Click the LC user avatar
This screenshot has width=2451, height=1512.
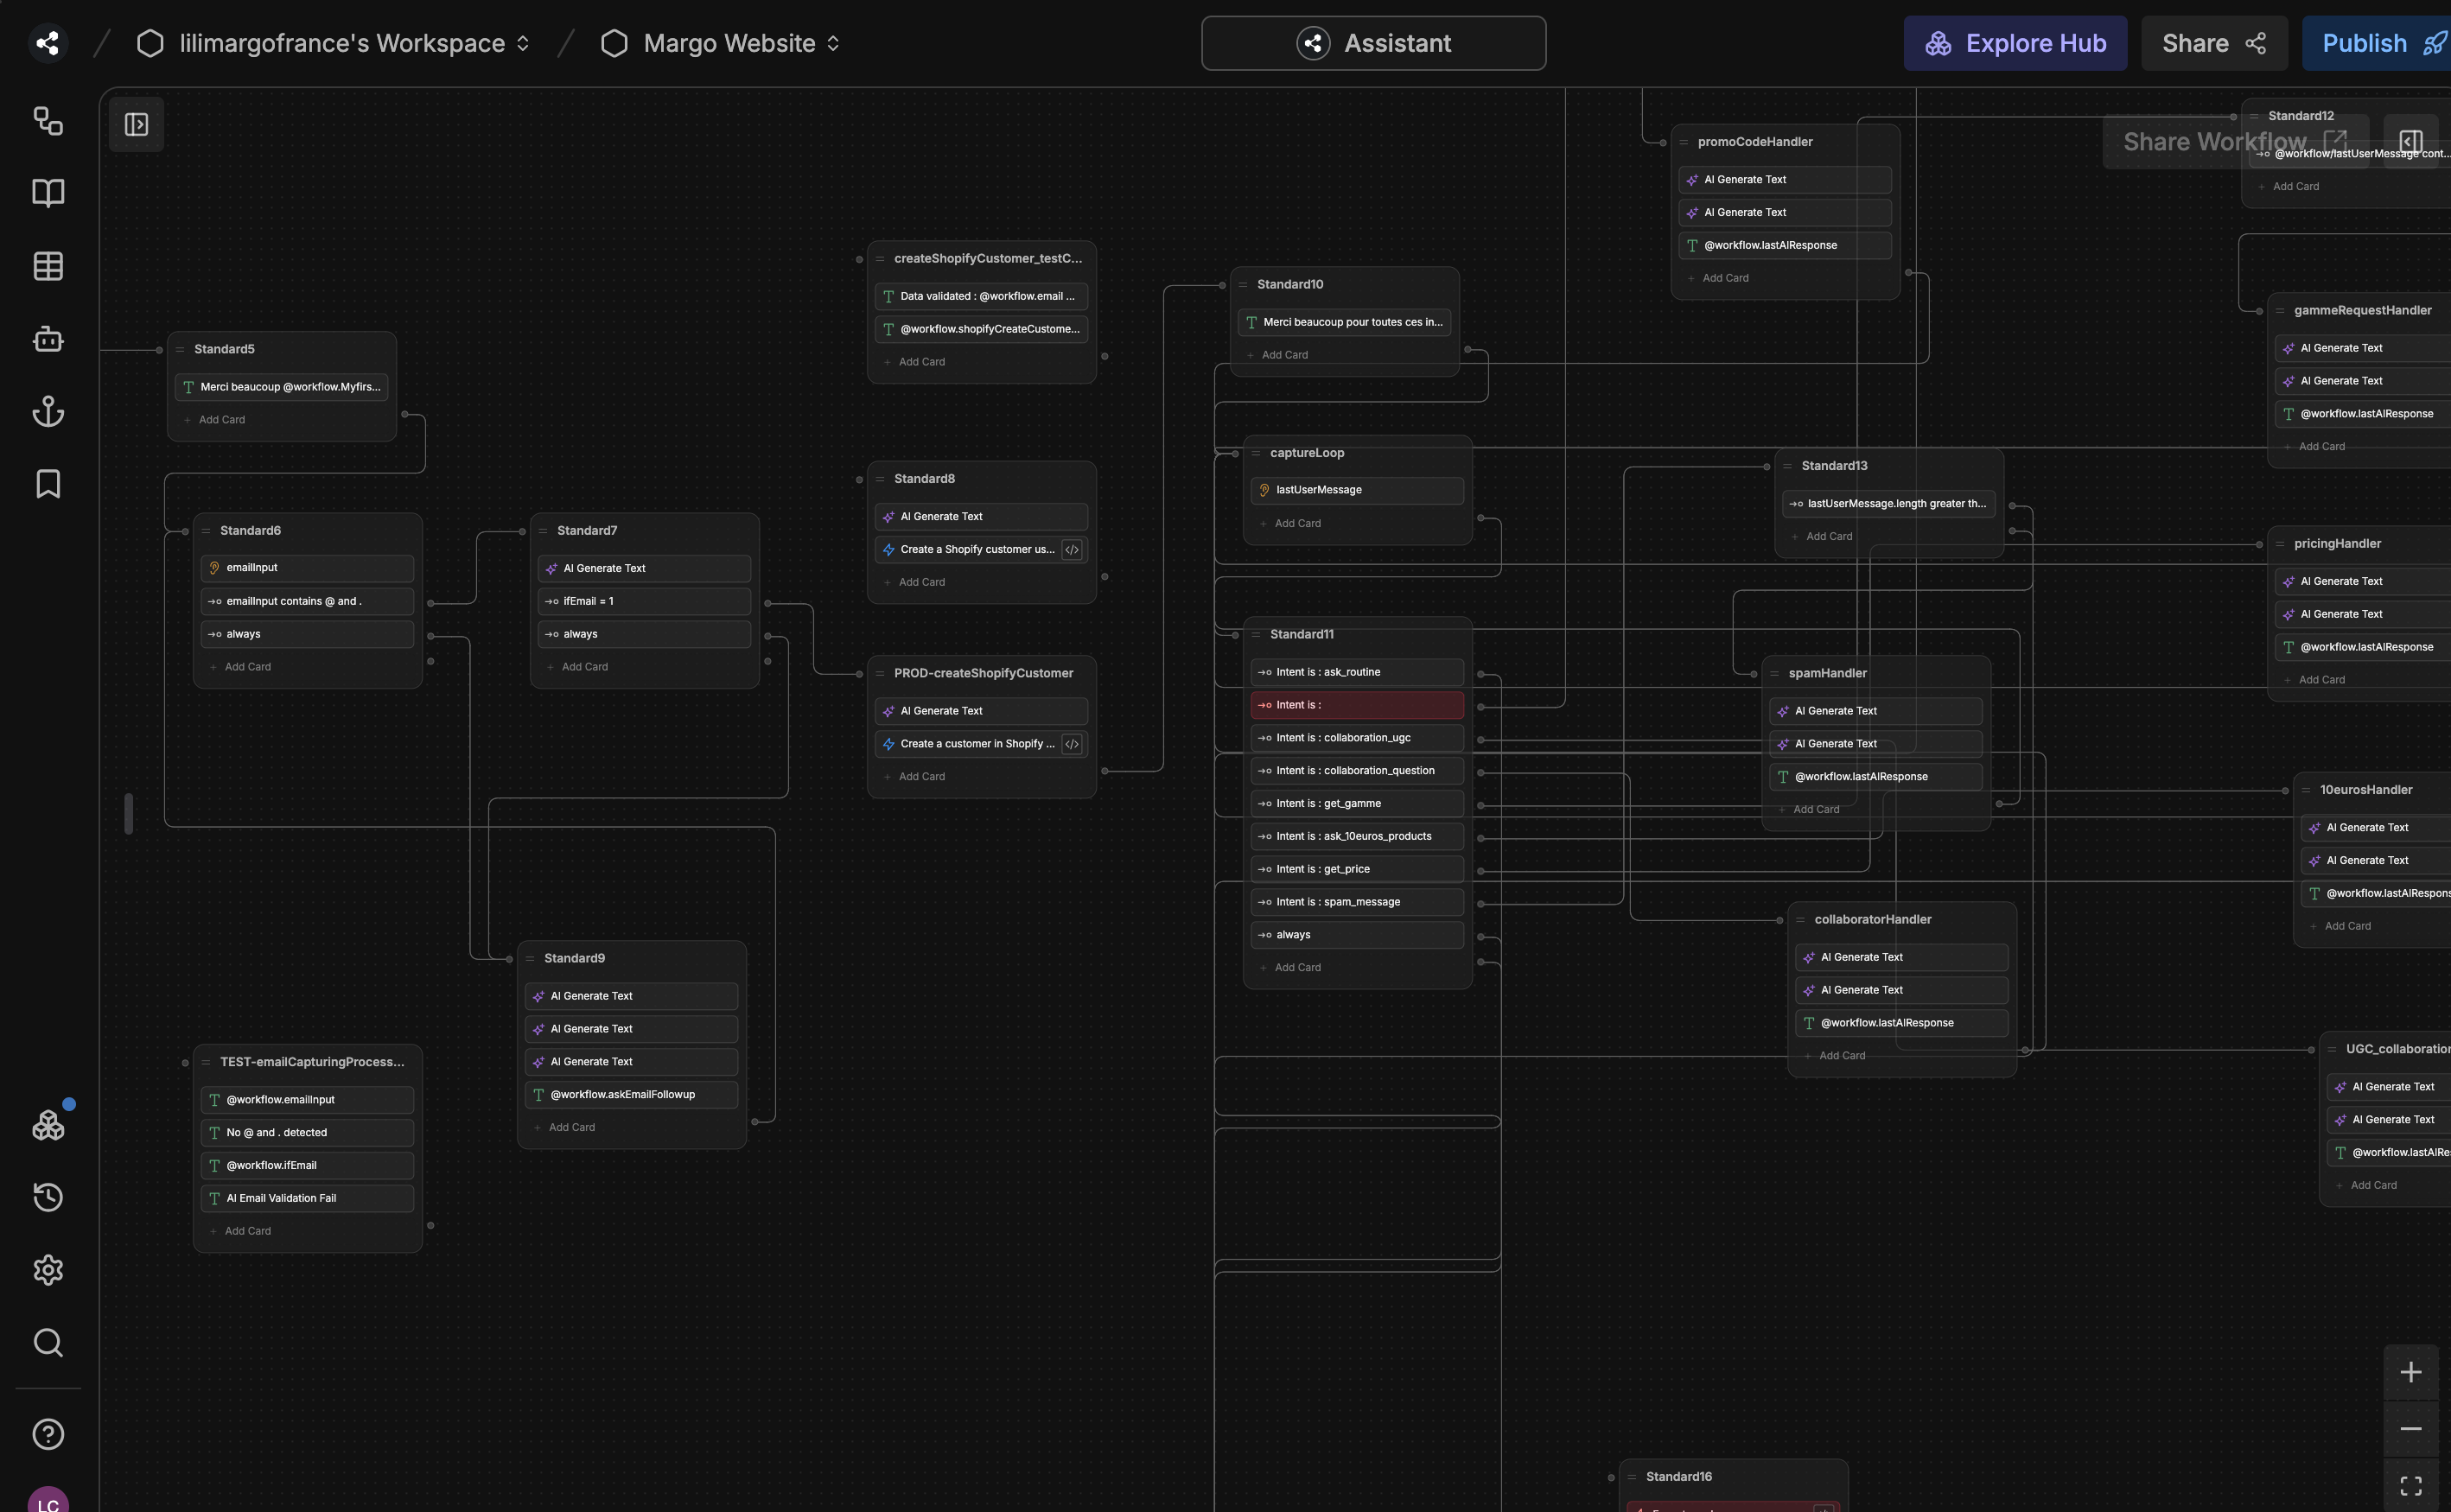point(48,1500)
